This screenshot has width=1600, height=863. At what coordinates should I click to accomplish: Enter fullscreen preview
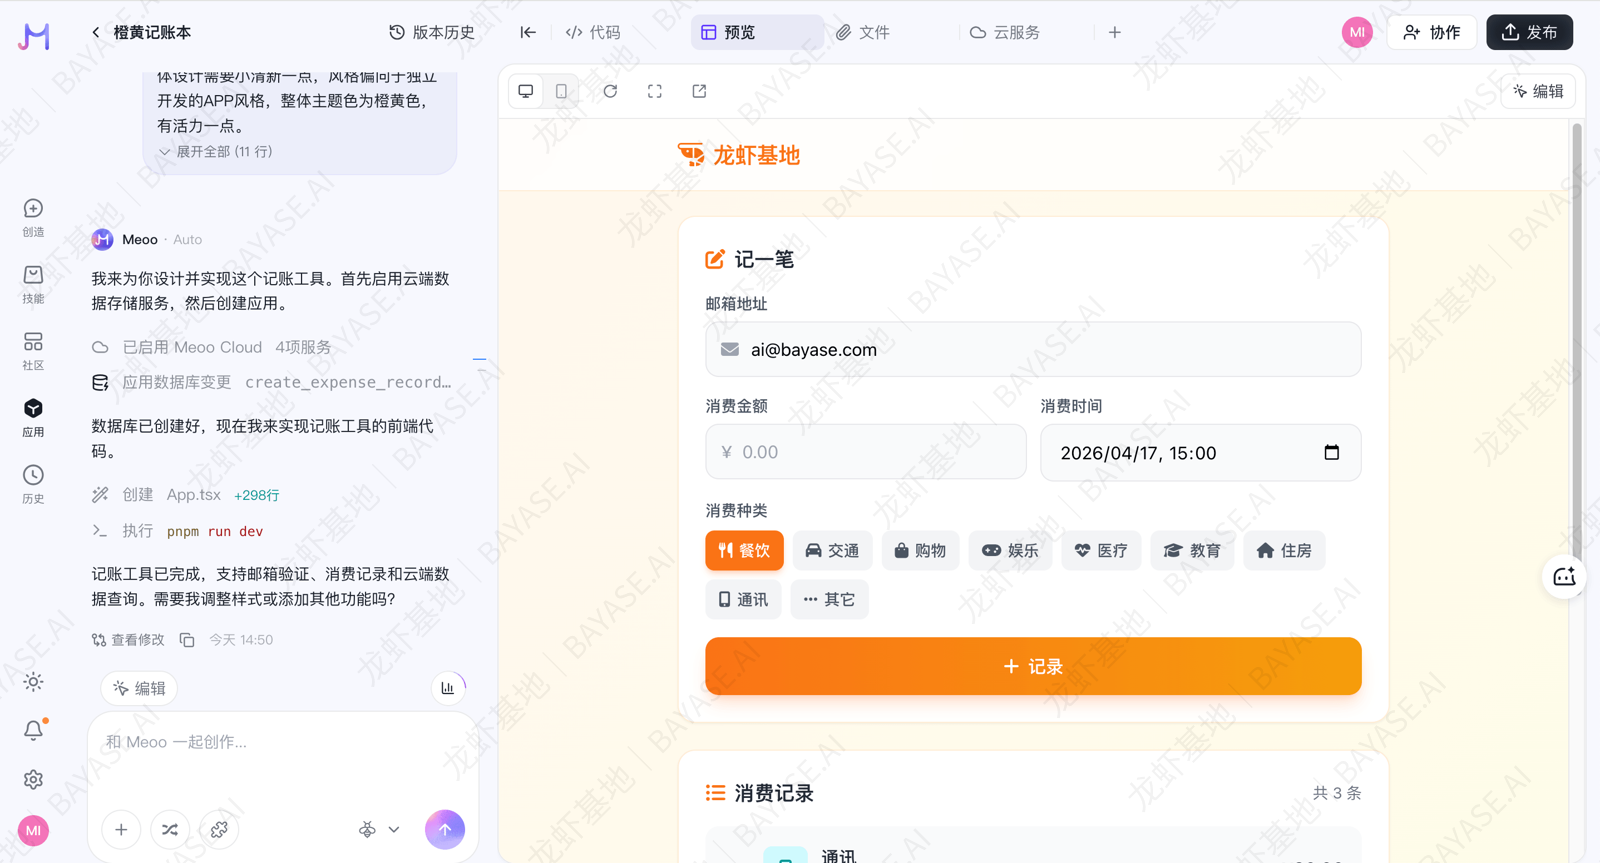[x=655, y=91]
